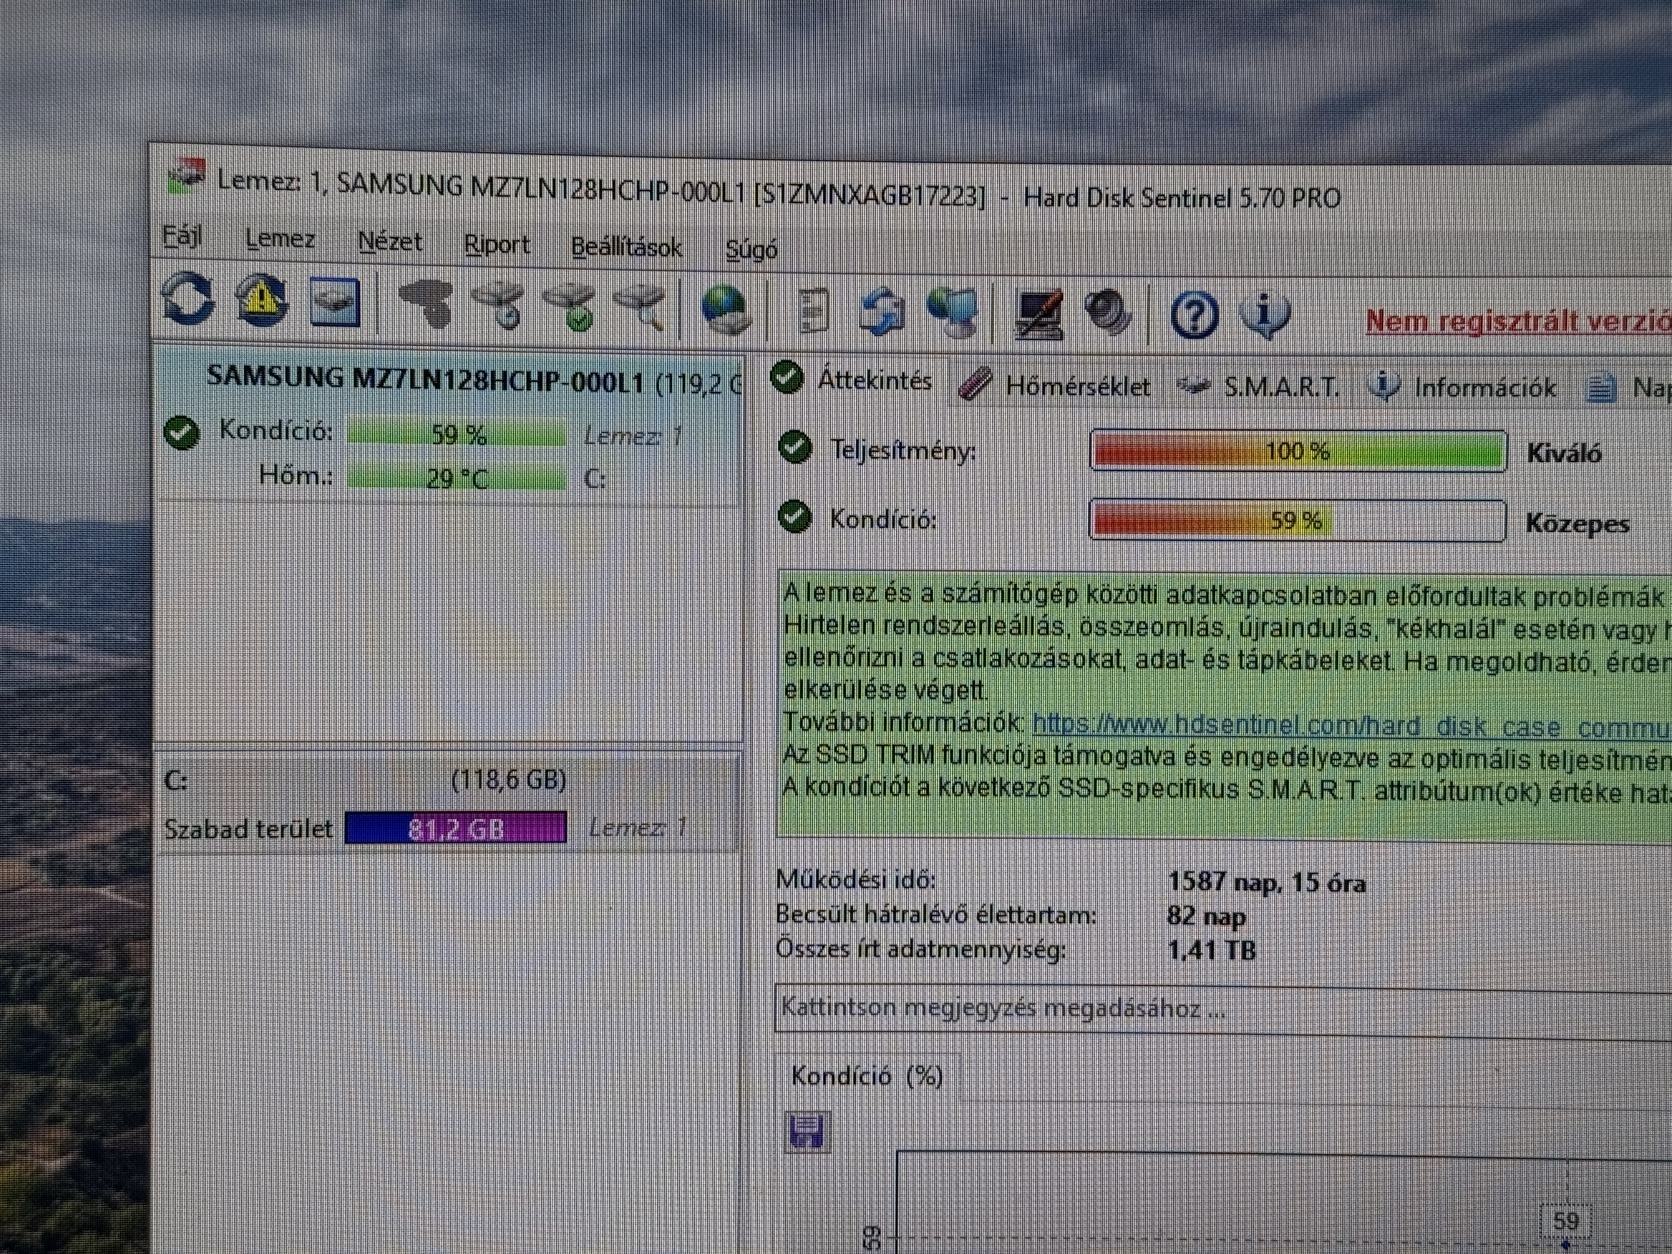This screenshot has width=1672, height=1254.
Task: Open the Fájl menu
Action: tap(182, 237)
